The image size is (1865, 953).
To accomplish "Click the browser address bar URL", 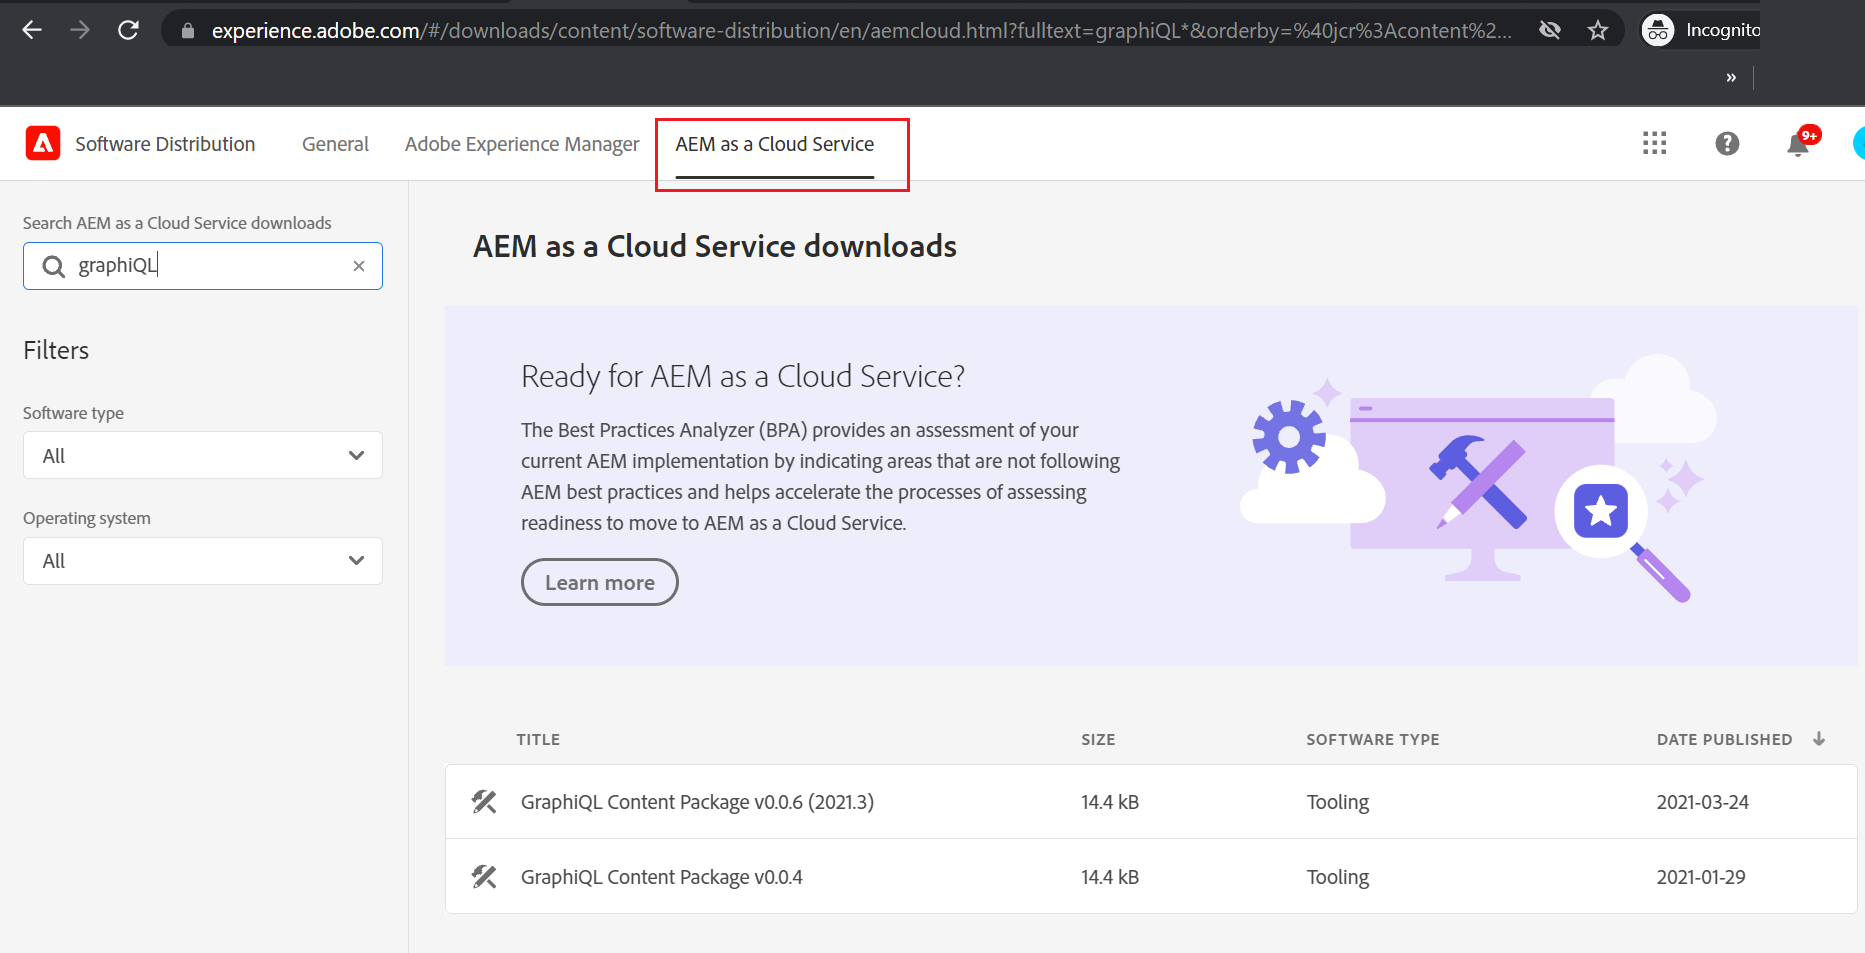I will point(860,30).
